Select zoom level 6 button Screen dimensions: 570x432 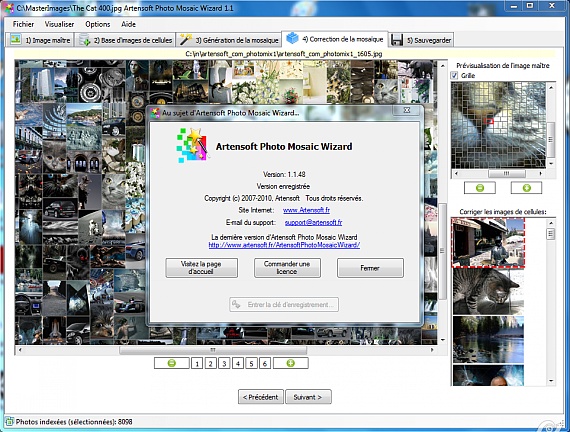pyautogui.click(x=265, y=363)
